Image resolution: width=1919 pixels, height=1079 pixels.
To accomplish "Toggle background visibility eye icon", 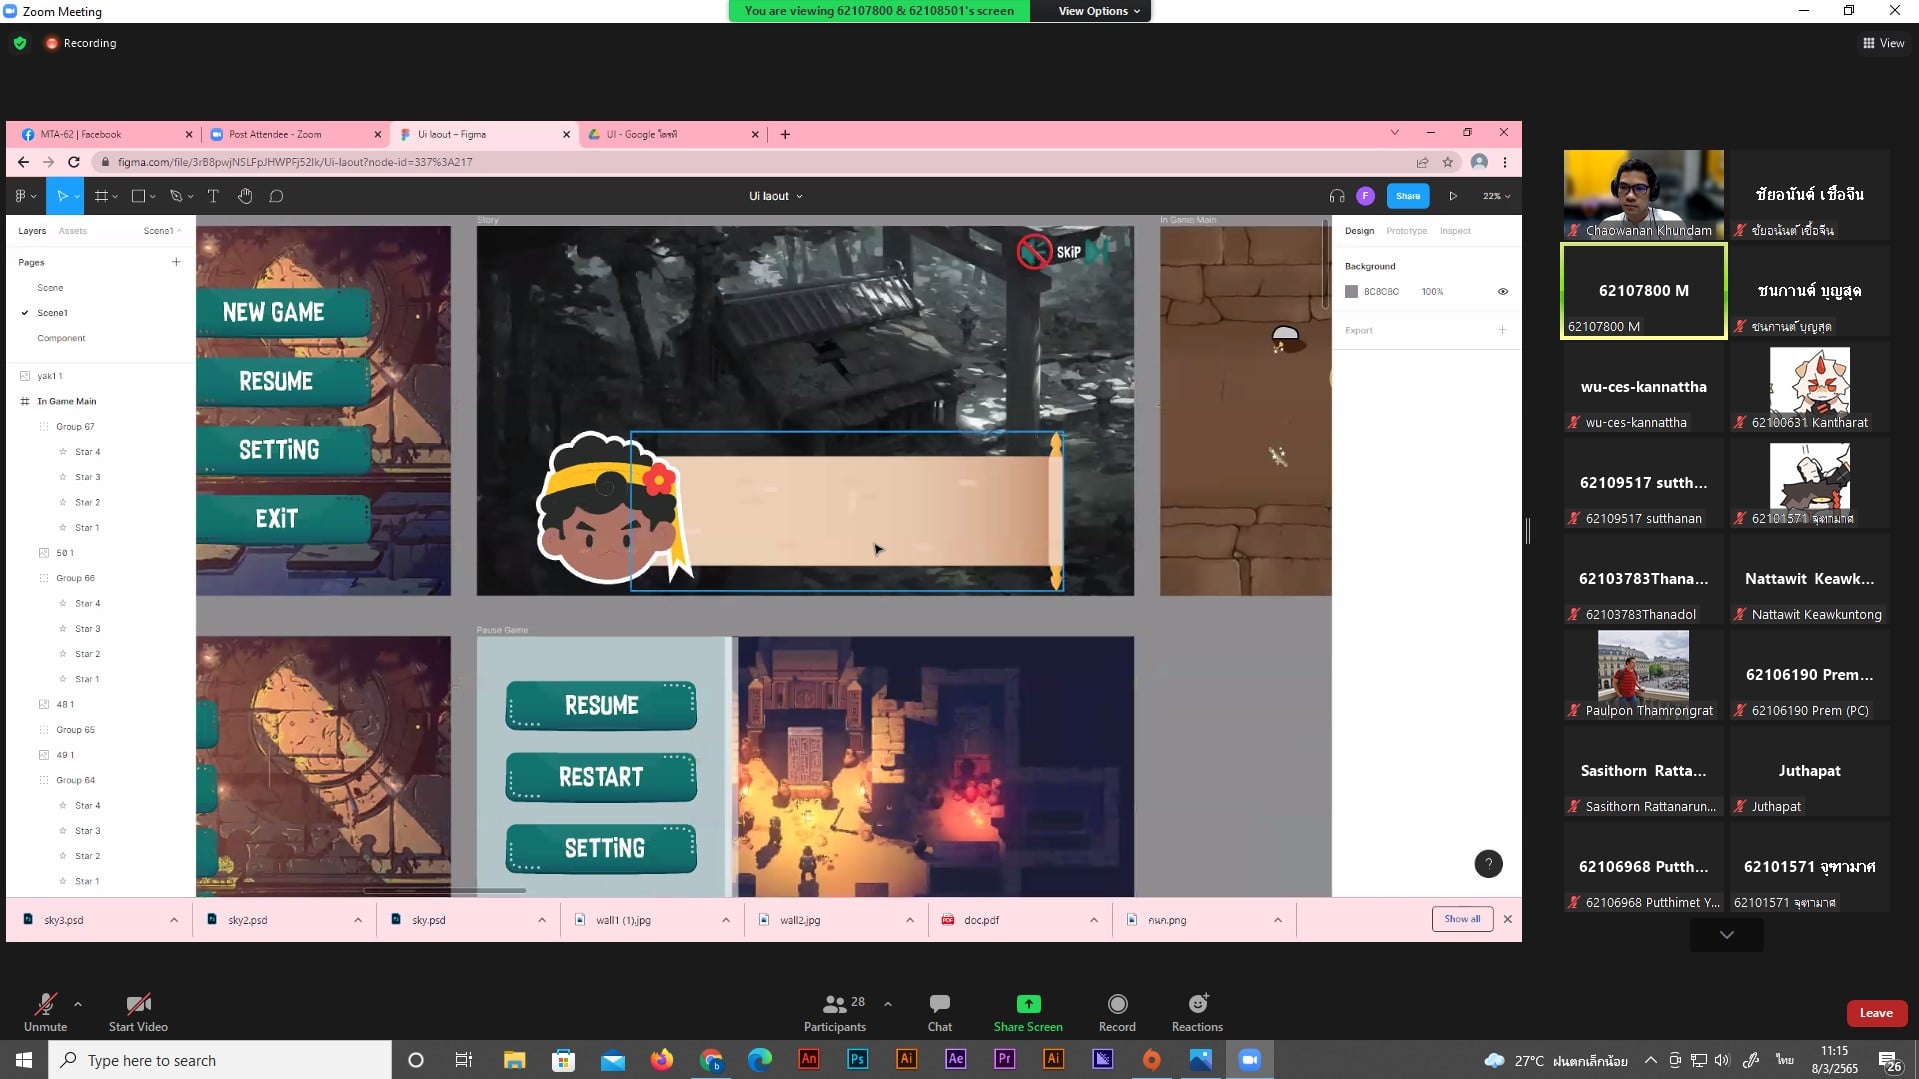I will (1502, 292).
